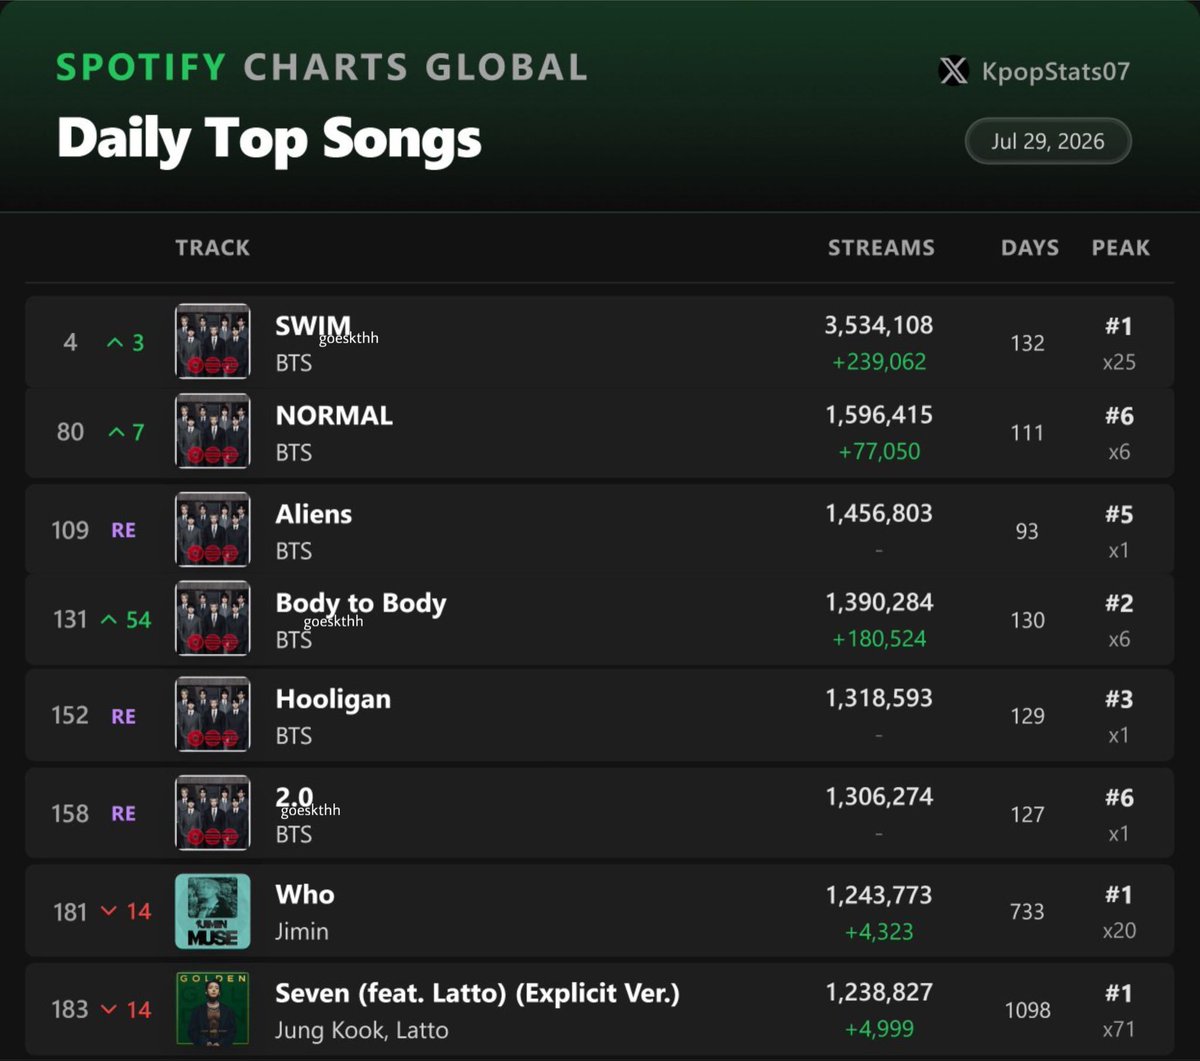1200x1061 pixels.
Task: Click the 2.0 album cover thumbnail
Action: 213,813
